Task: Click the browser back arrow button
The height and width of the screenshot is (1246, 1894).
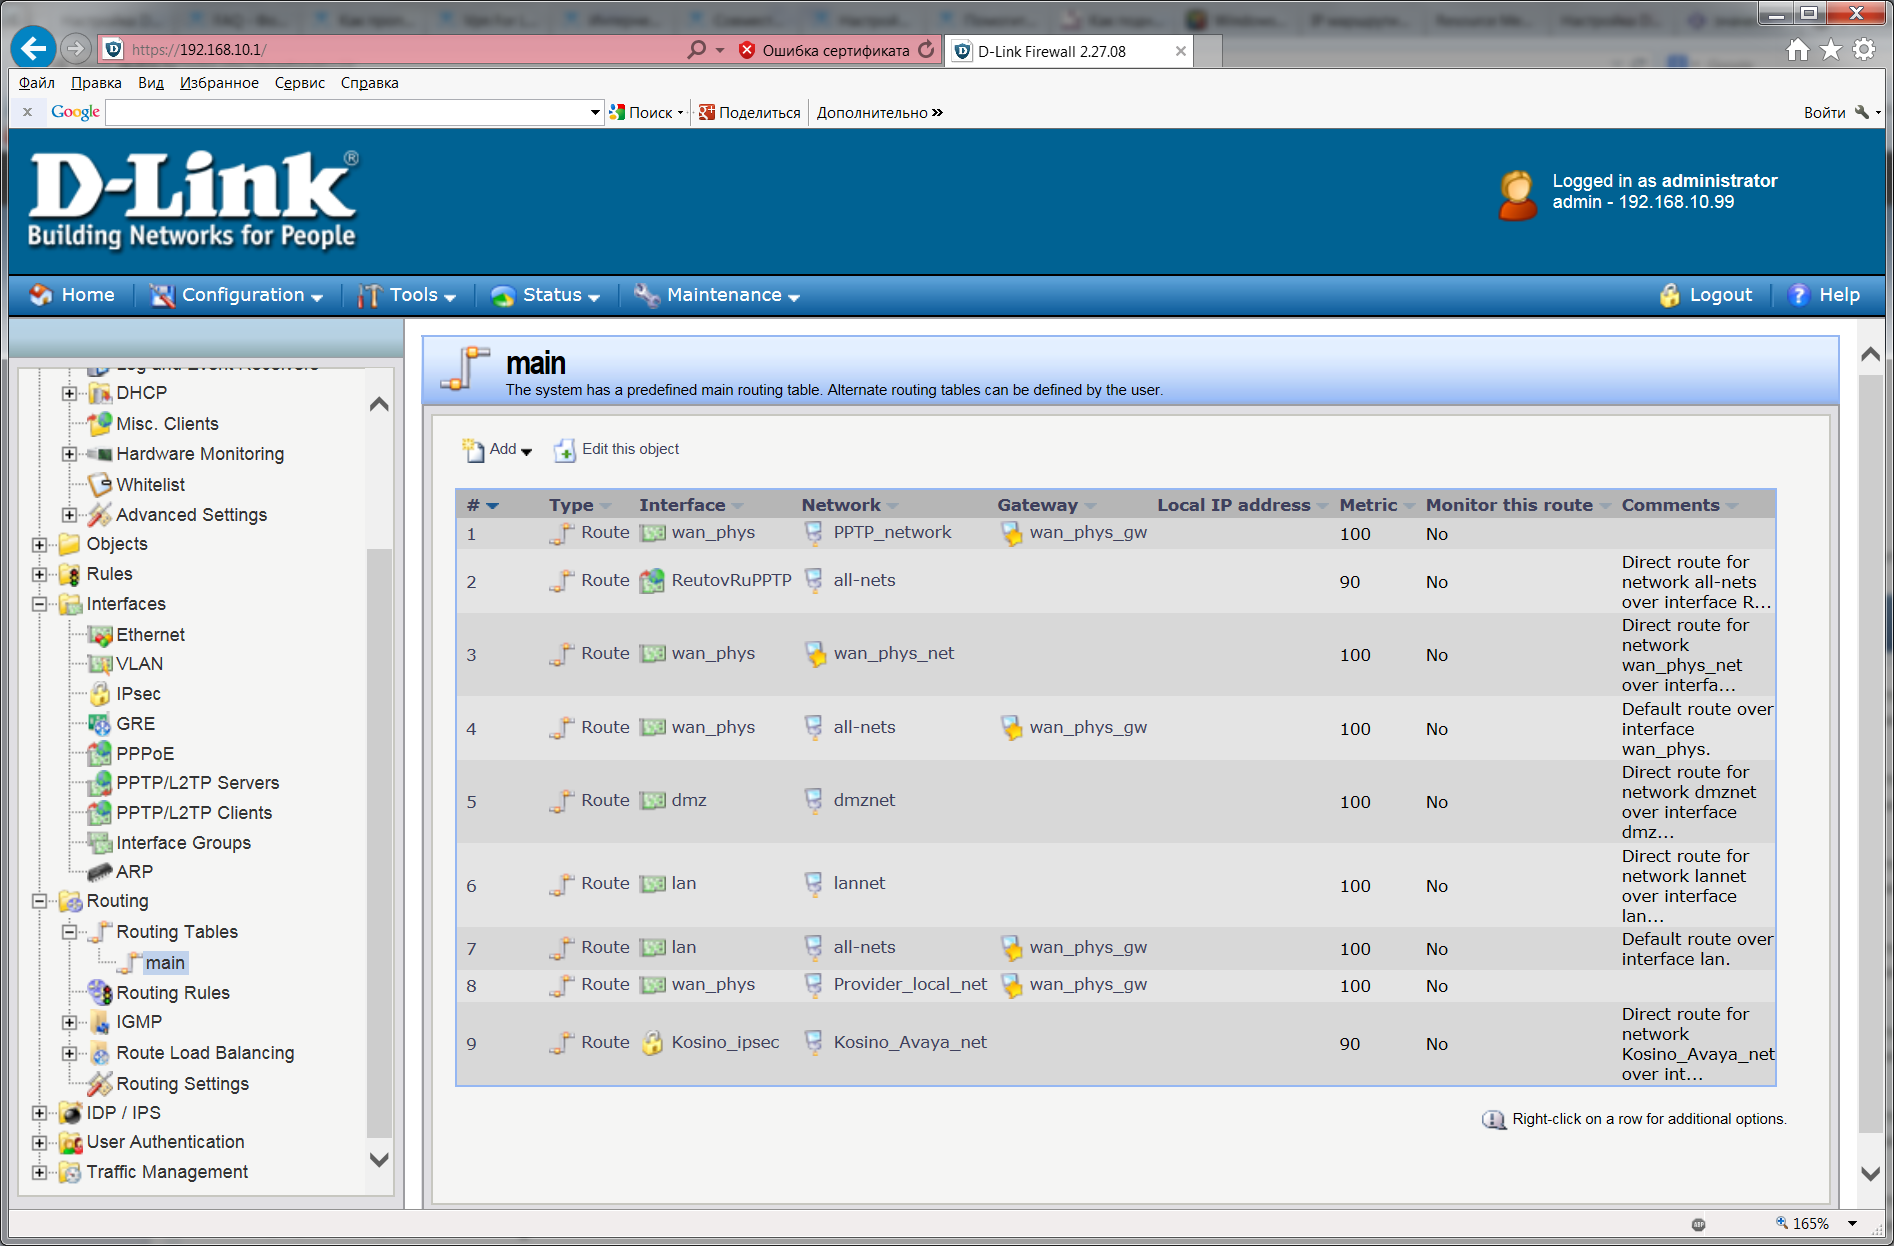Action: [x=33, y=48]
